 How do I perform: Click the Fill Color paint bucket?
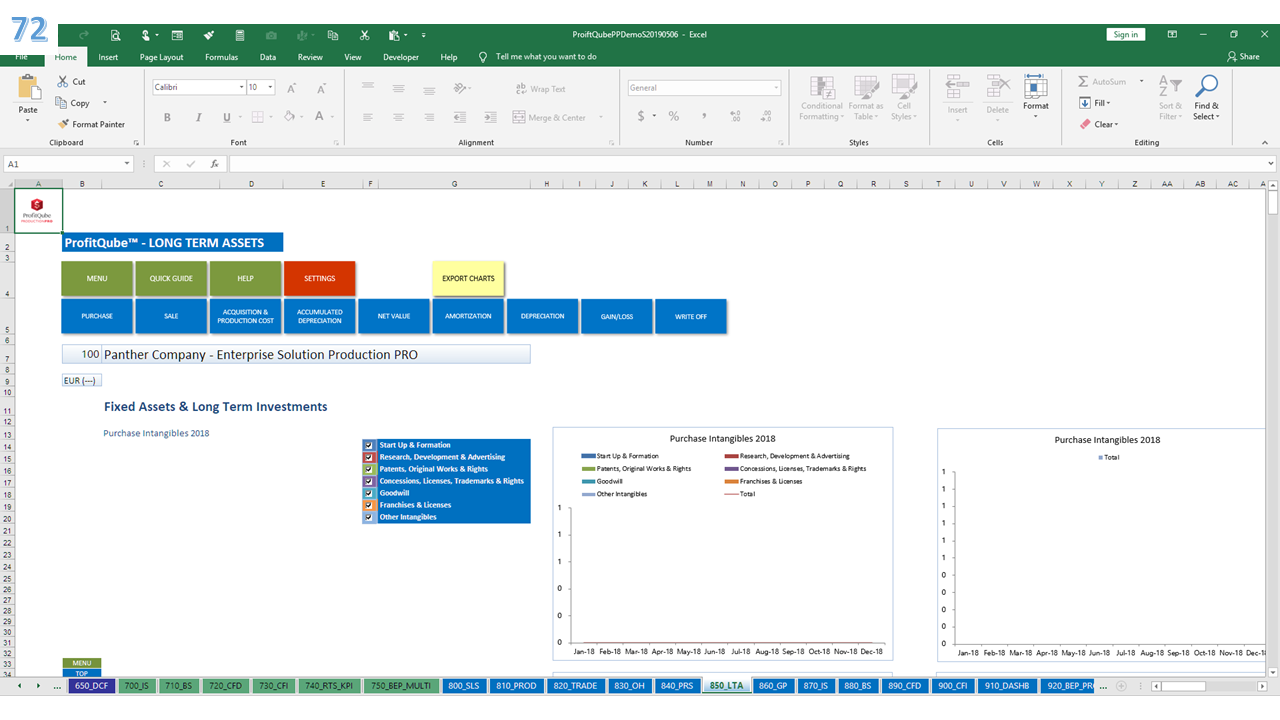[x=288, y=117]
